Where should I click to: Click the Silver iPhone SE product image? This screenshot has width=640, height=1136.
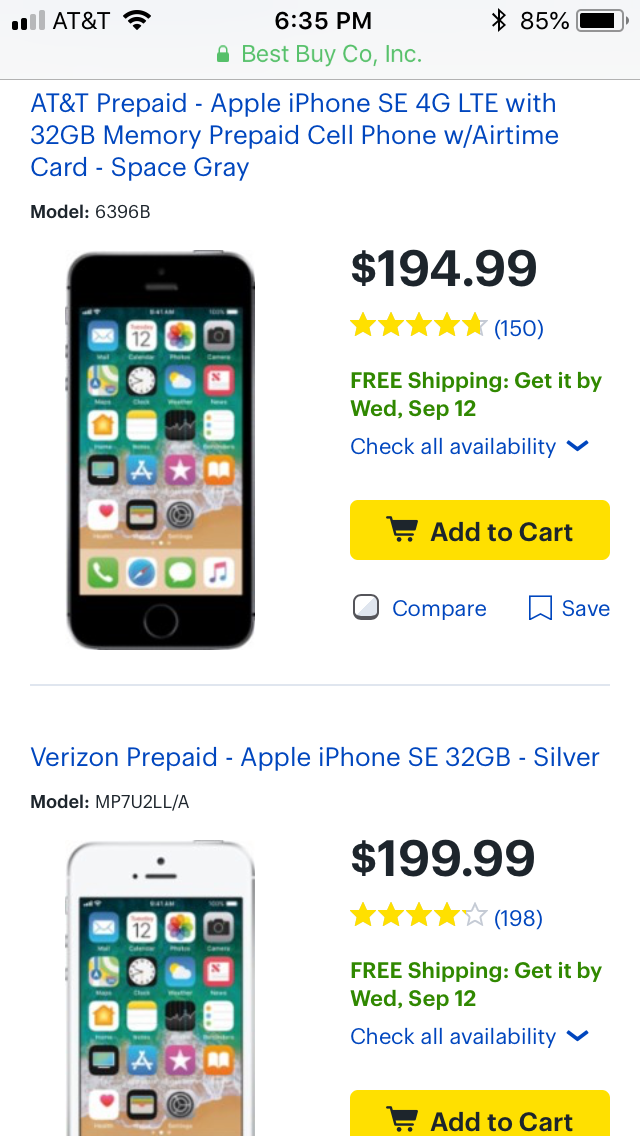161,988
